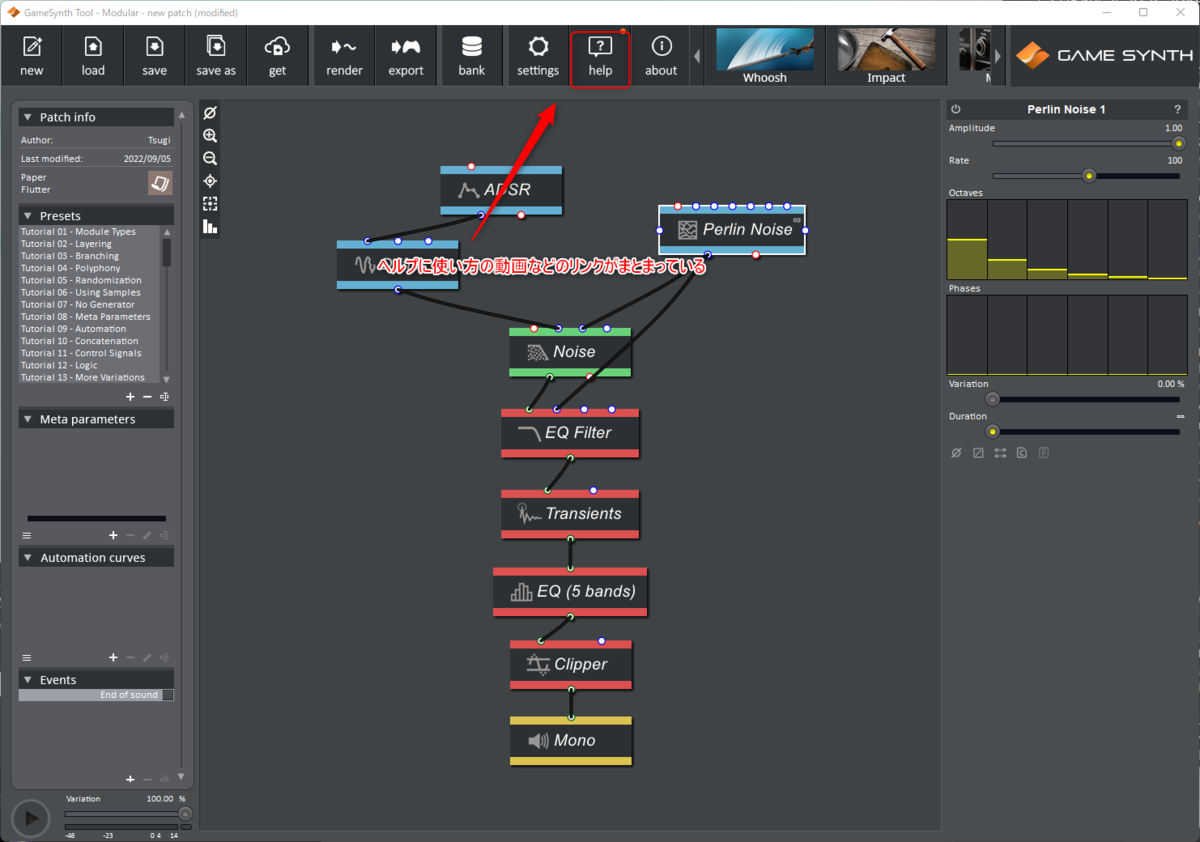This screenshot has height=842, width=1200.
Task: Add an event with plus icon
Action: [x=130, y=779]
